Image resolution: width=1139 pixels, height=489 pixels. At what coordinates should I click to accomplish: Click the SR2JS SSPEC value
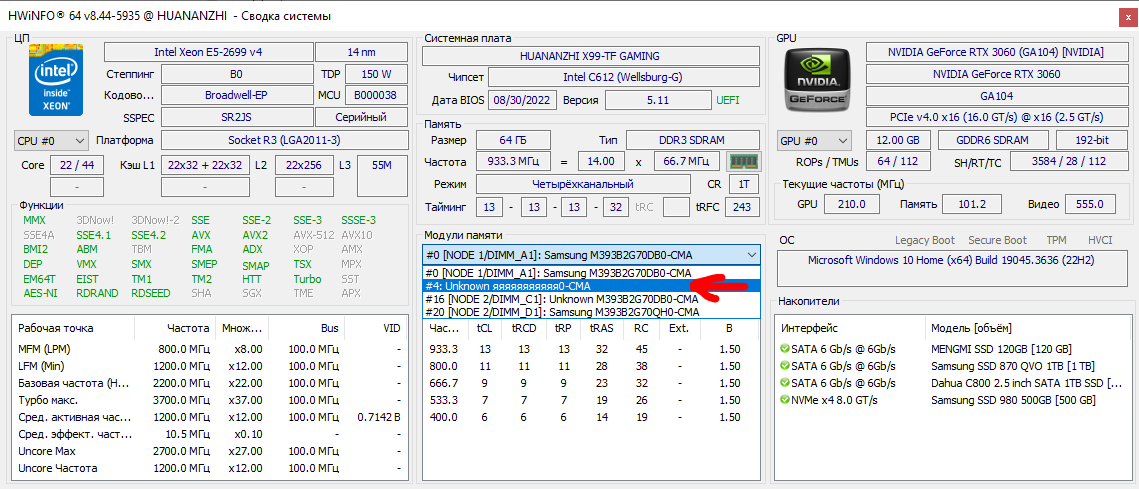point(238,117)
